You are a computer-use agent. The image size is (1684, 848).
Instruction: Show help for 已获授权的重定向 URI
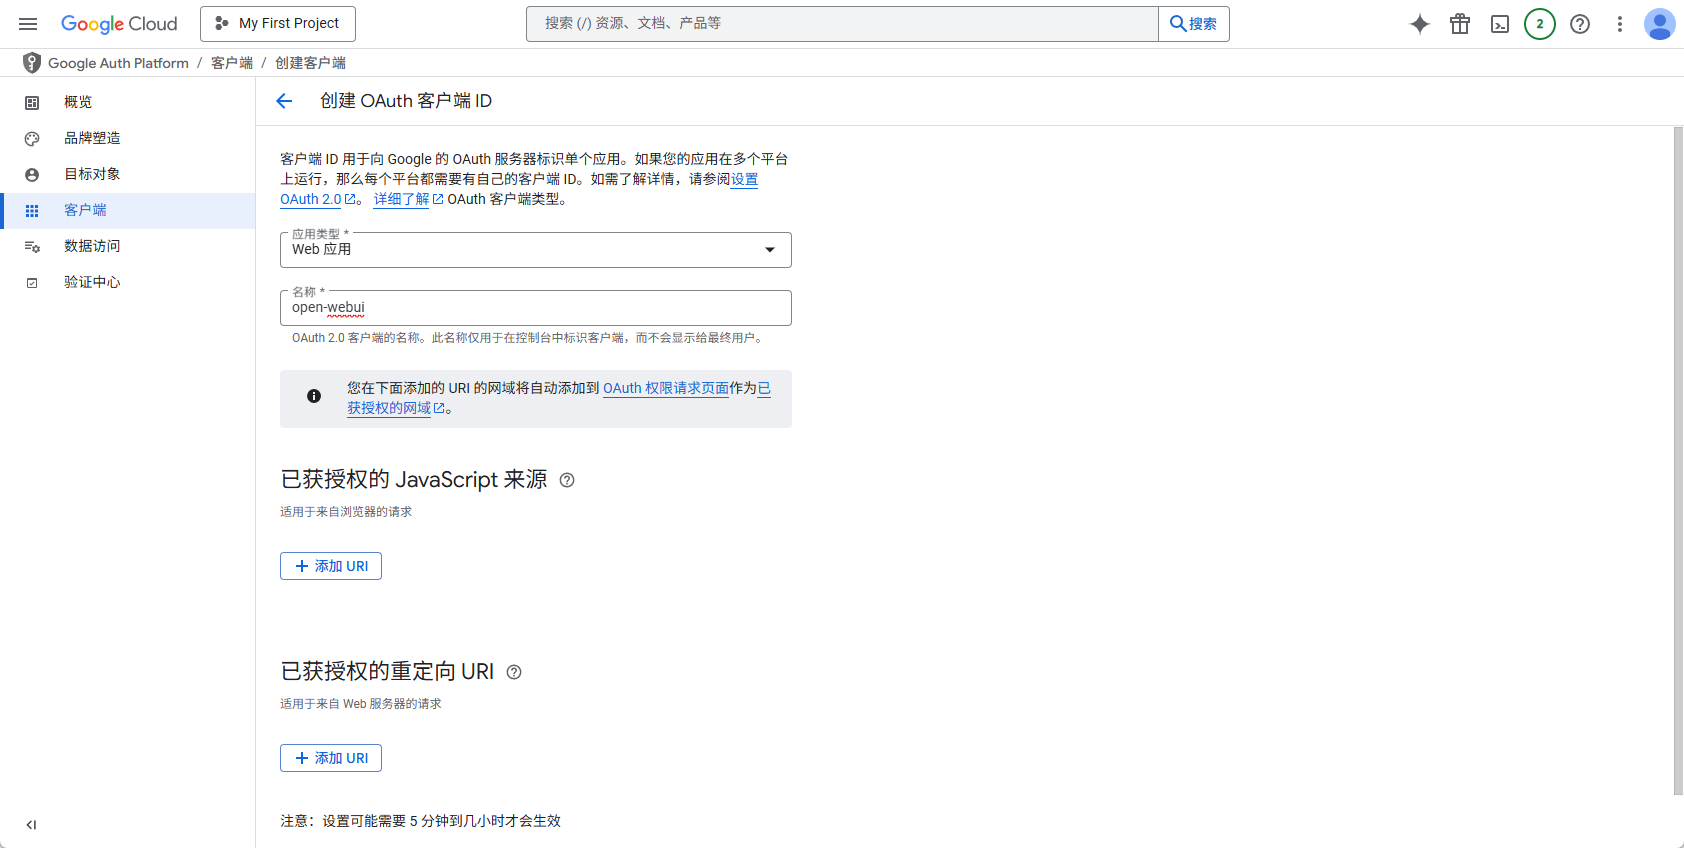coord(514,672)
